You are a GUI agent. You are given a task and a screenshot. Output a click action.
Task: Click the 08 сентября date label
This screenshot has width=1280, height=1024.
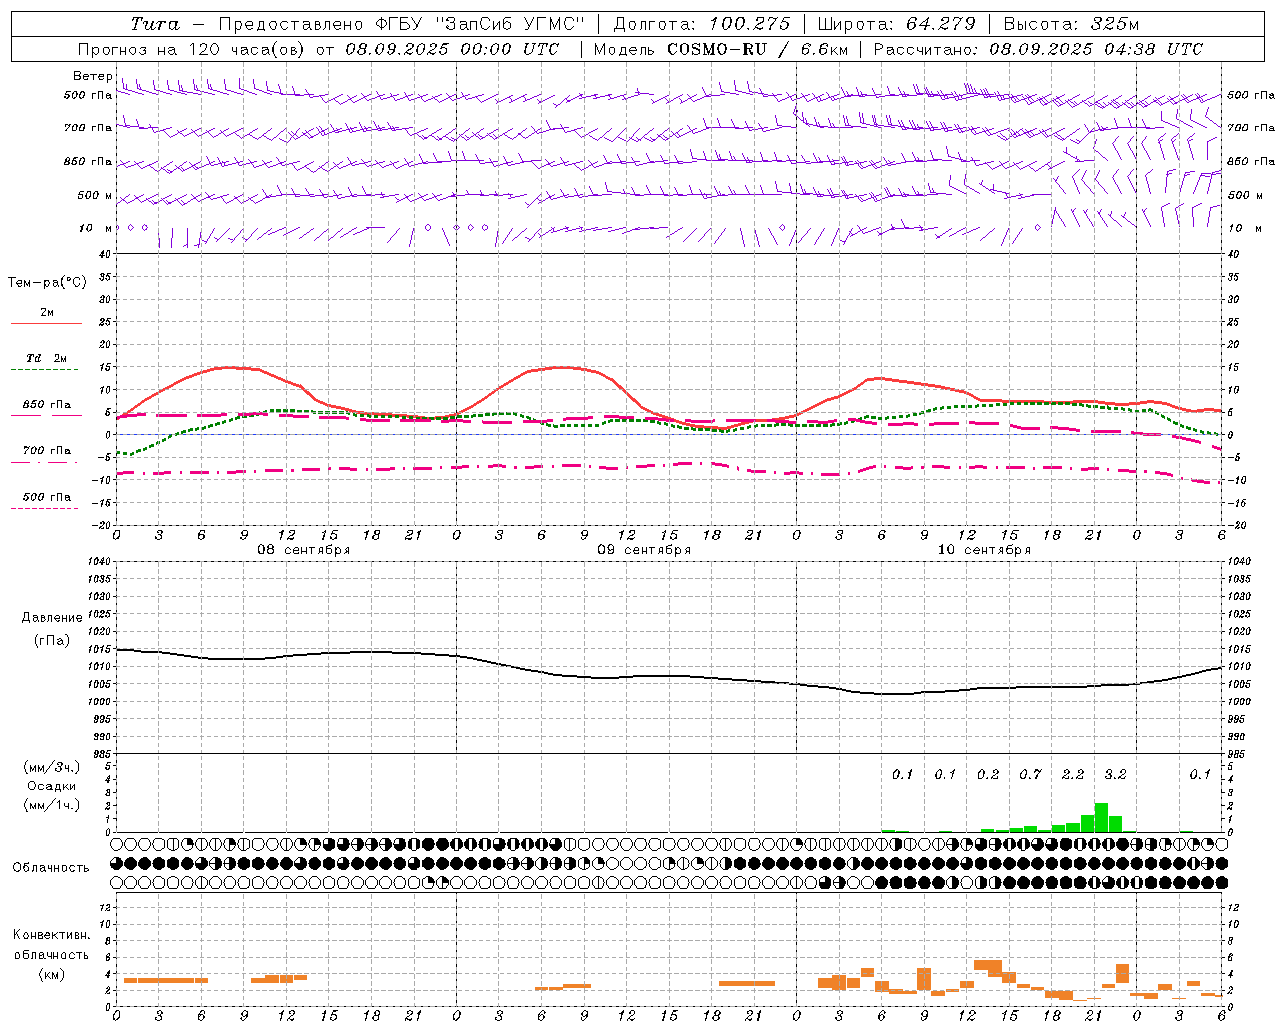[304, 550]
